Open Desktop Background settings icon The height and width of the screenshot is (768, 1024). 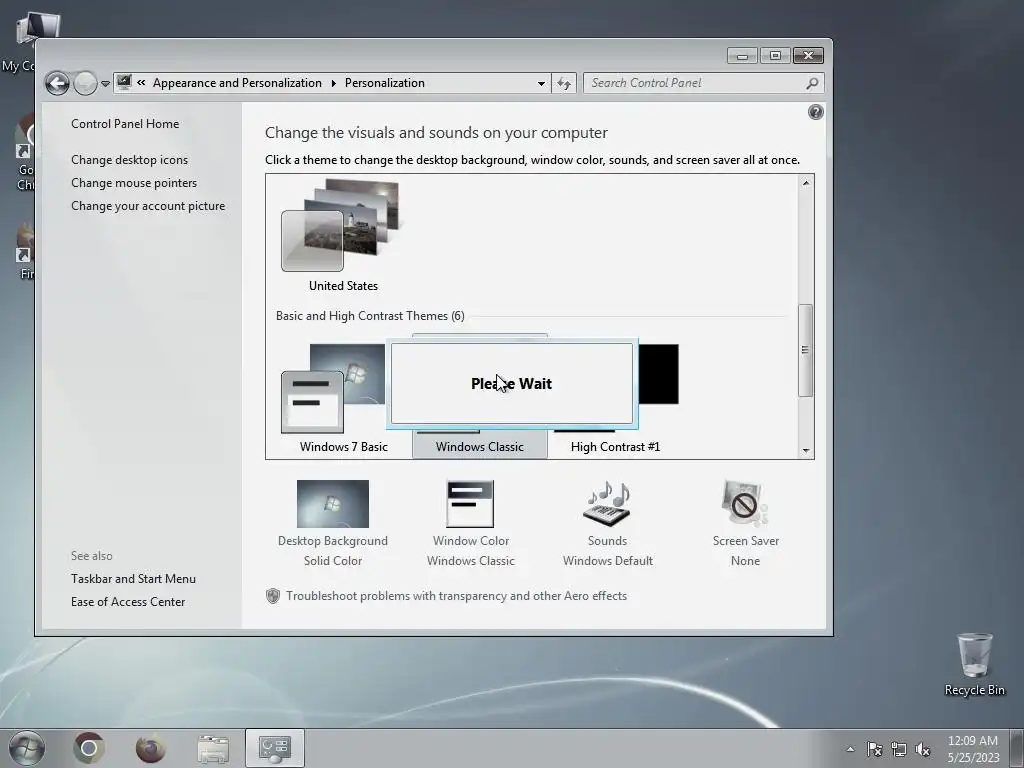[x=332, y=504]
